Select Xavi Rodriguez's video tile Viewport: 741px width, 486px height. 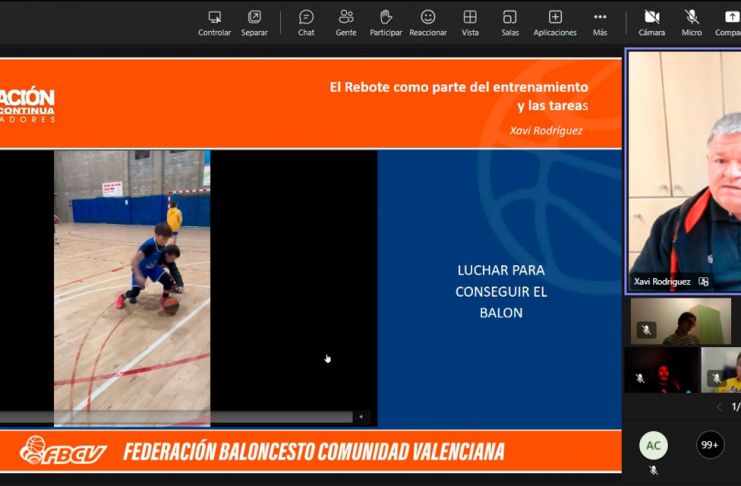[684, 171]
